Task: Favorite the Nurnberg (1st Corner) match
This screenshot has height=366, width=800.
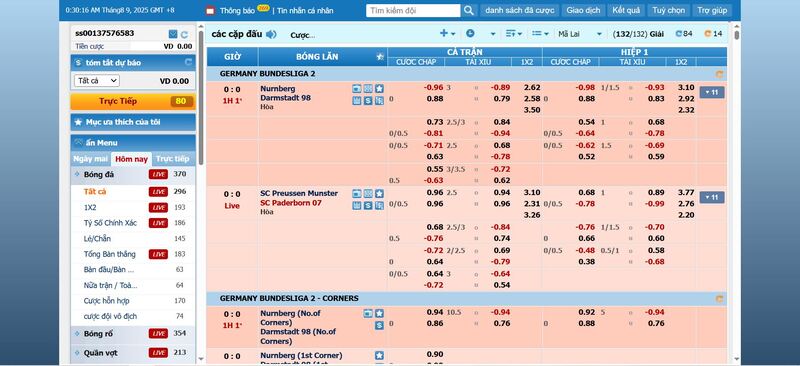Action: (379, 355)
